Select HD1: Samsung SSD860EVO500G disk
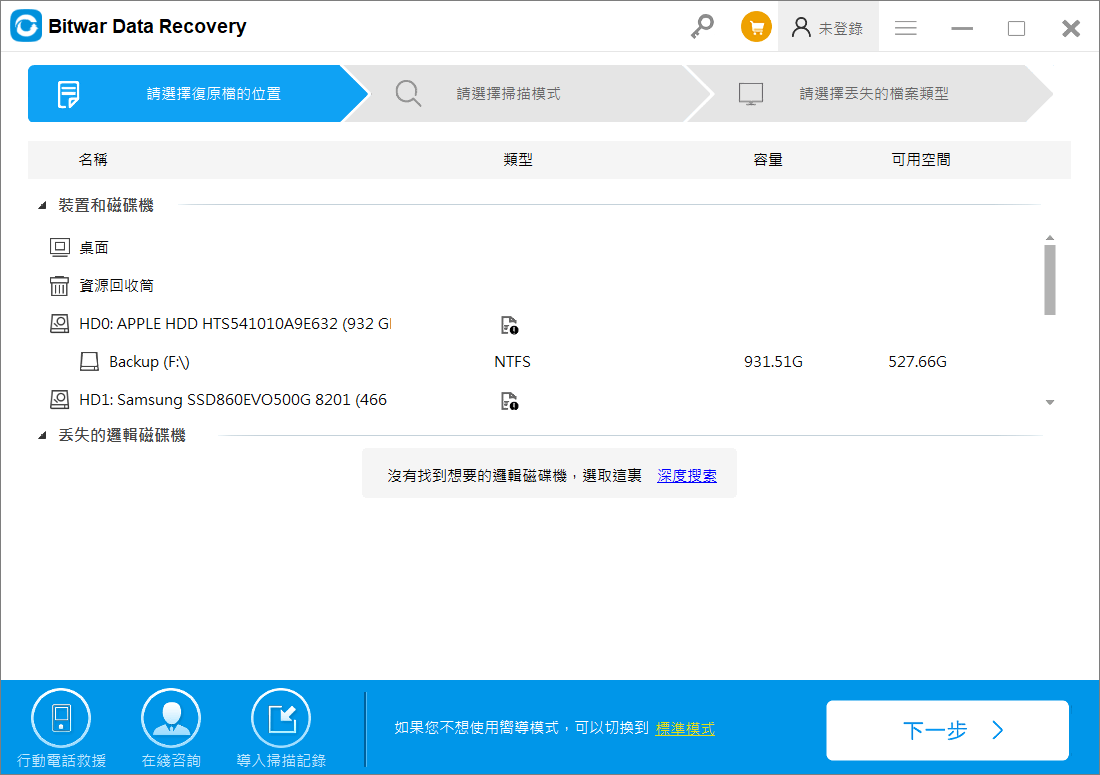Image resolution: width=1100 pixels, height=775 pixels. [x=233, y=400]
